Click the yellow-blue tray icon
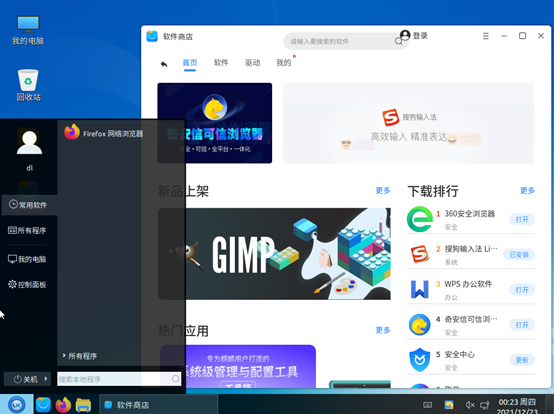Image resolution: width=554 pixels, height=414 pixels. coord(449,405)
